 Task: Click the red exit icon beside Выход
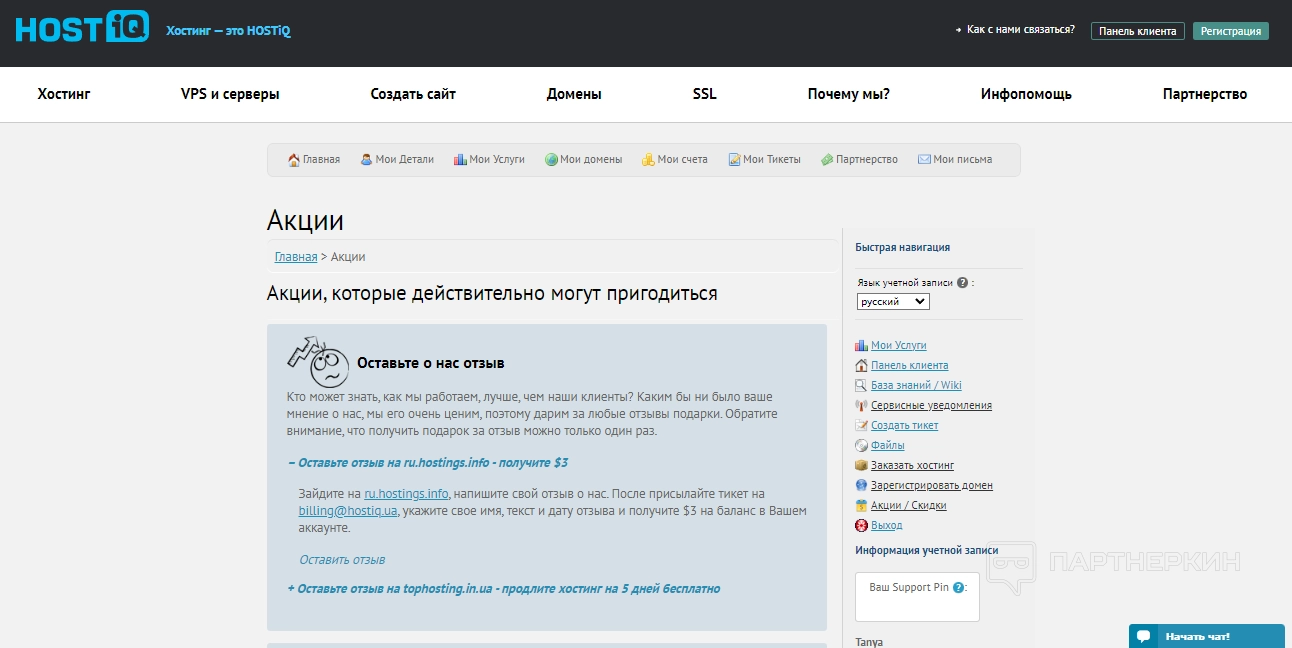click(861, 525)
